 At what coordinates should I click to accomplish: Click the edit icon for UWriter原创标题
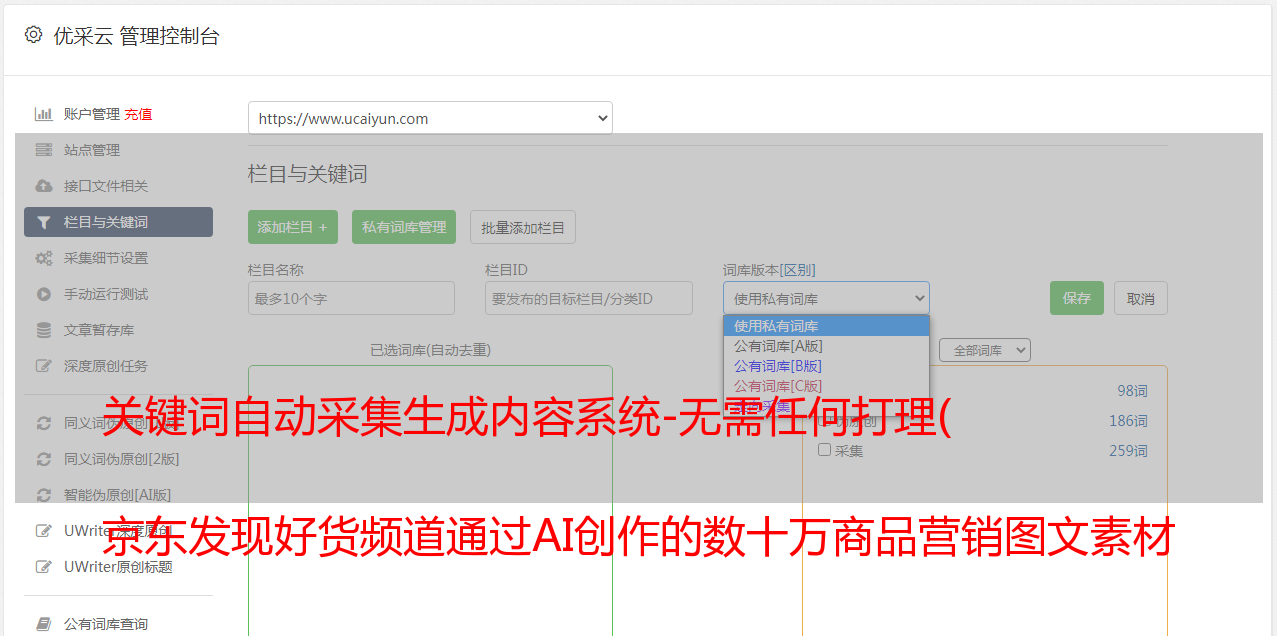tap(43, 567)
